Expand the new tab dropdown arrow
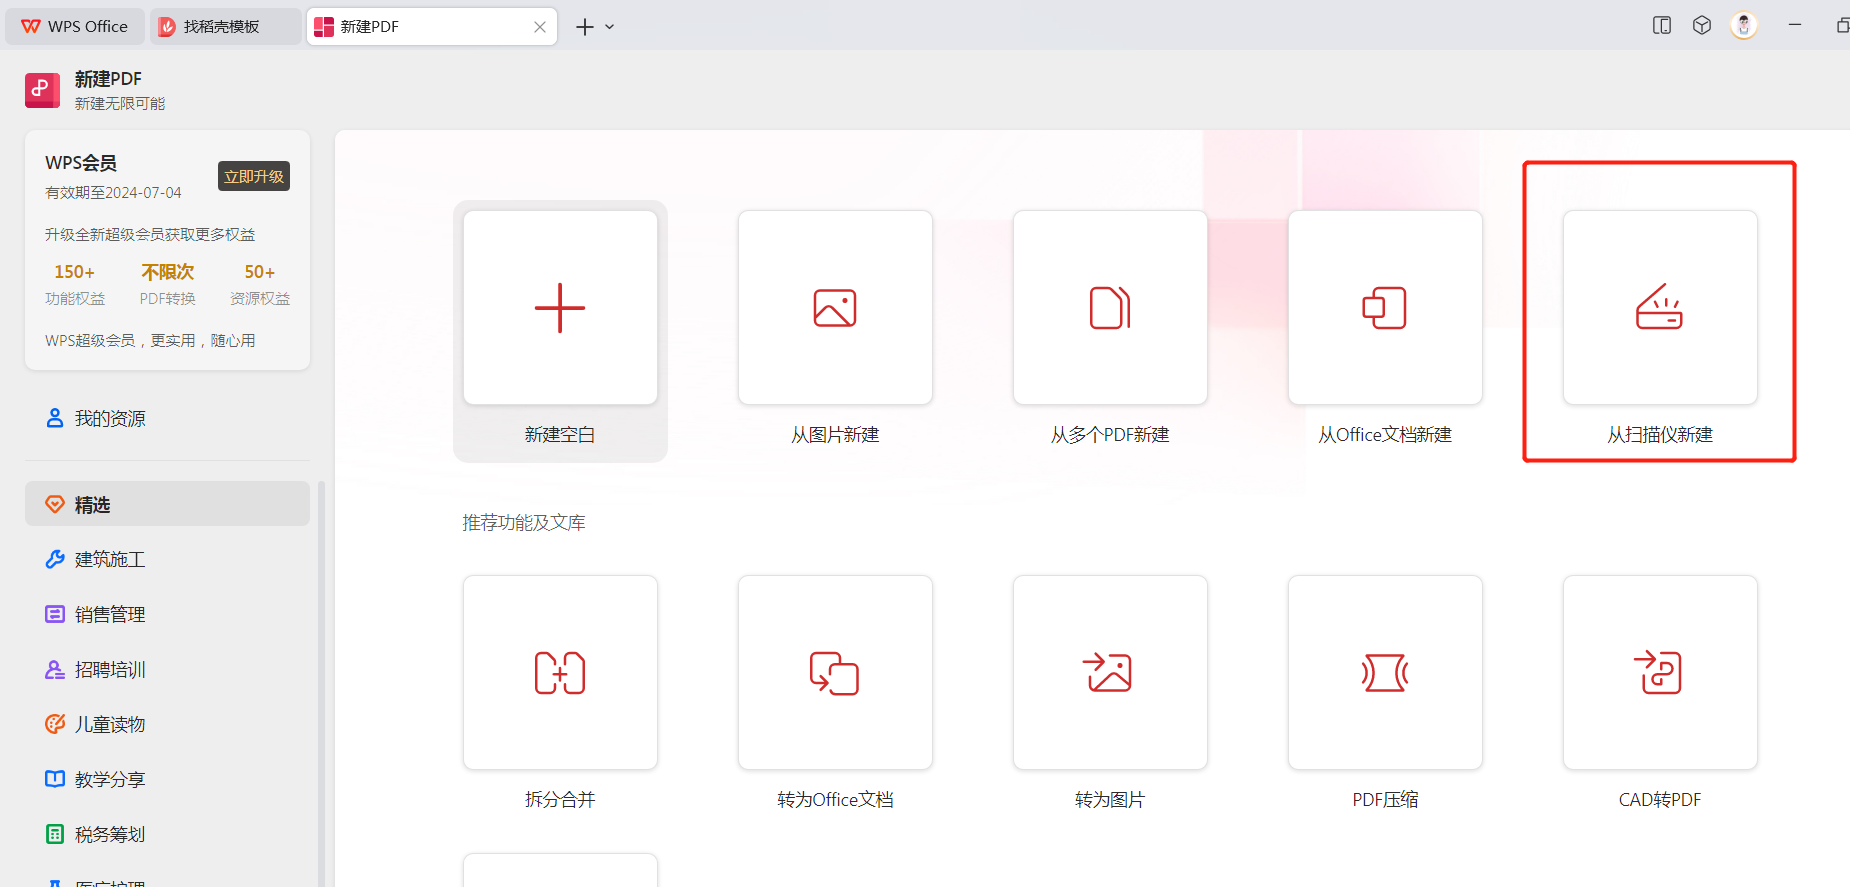Viewport: 1850px width, 887px height. (x=609, y=27)
